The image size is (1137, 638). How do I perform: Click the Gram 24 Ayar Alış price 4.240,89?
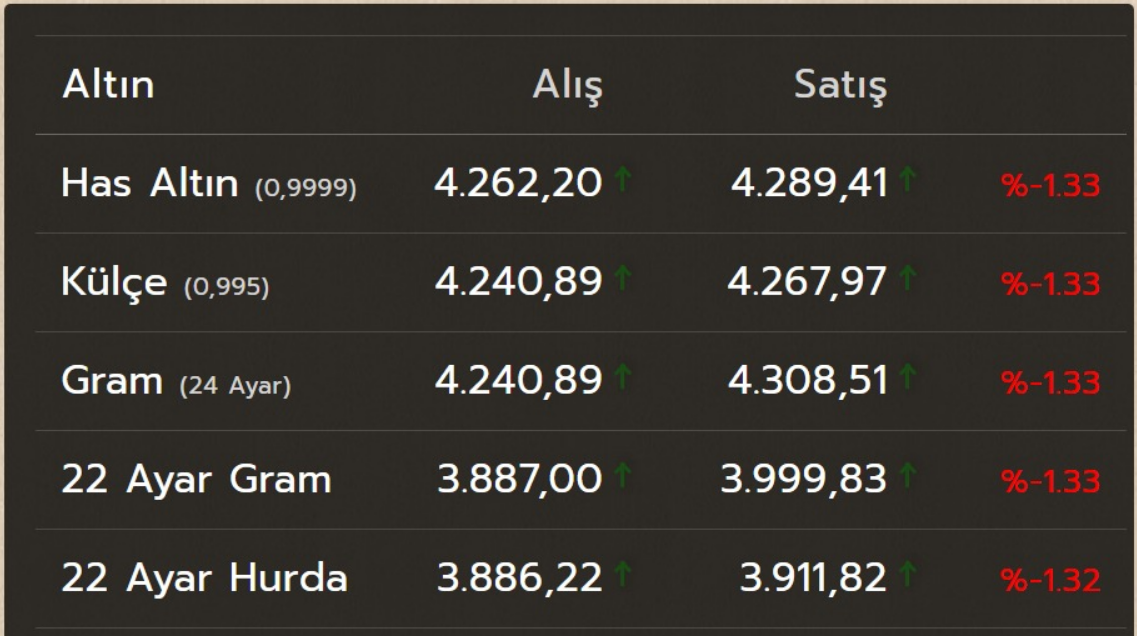pyautogui.click(x=518, y=380)
